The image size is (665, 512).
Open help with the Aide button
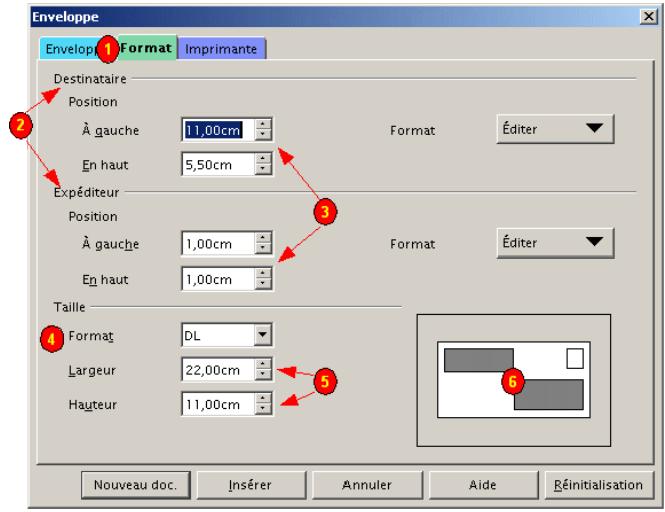[x=483, y=485]
